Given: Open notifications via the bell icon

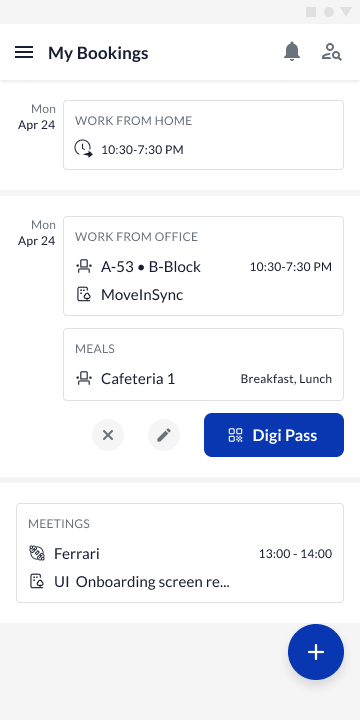Looking at the screenshot, I should point(292,51).
